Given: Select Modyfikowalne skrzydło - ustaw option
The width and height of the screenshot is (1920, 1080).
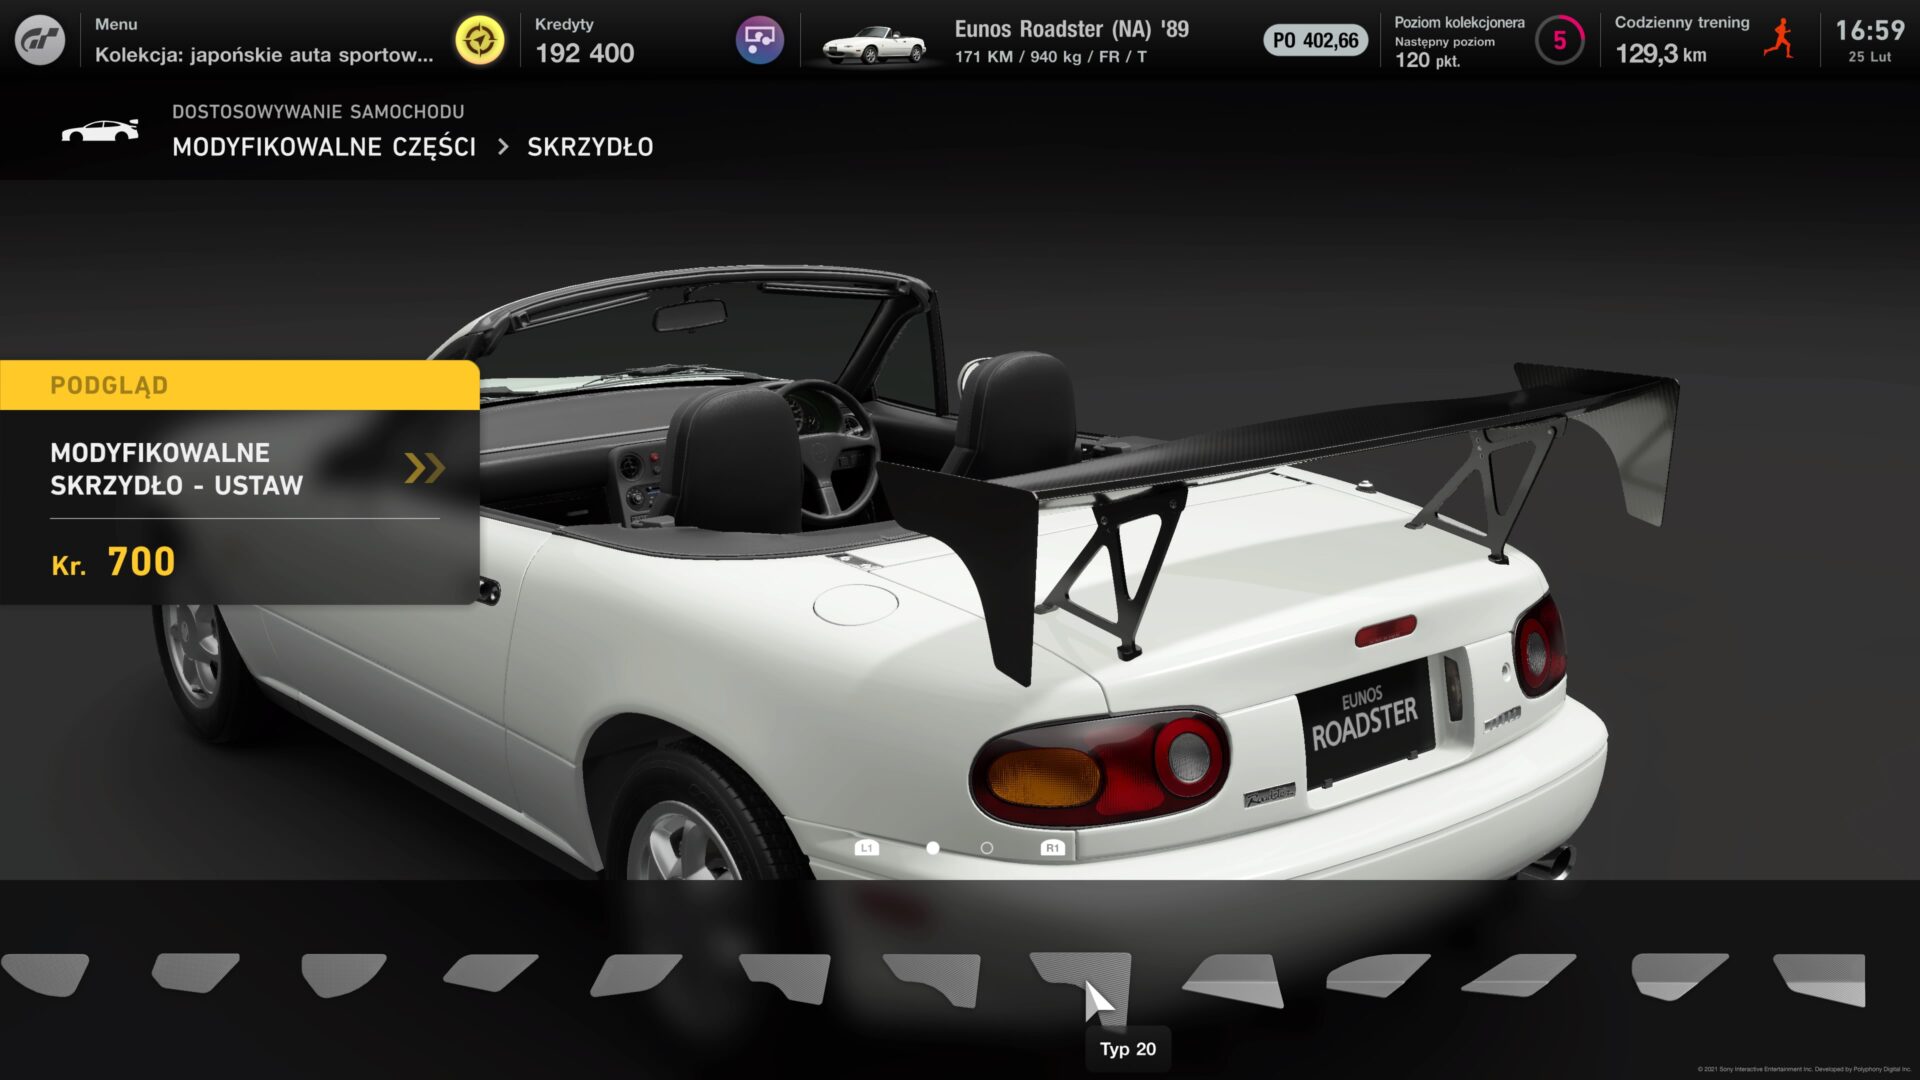Looking at the screenshot, I should point(177,469).
